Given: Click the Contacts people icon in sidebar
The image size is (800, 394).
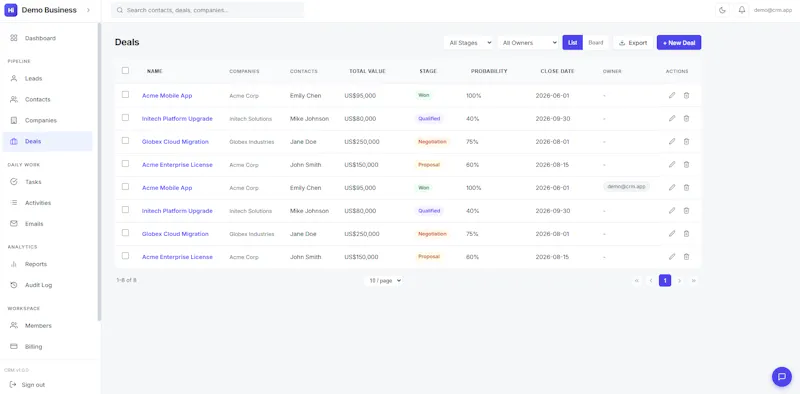Looking at the screenshot, I should coord(14,100).
